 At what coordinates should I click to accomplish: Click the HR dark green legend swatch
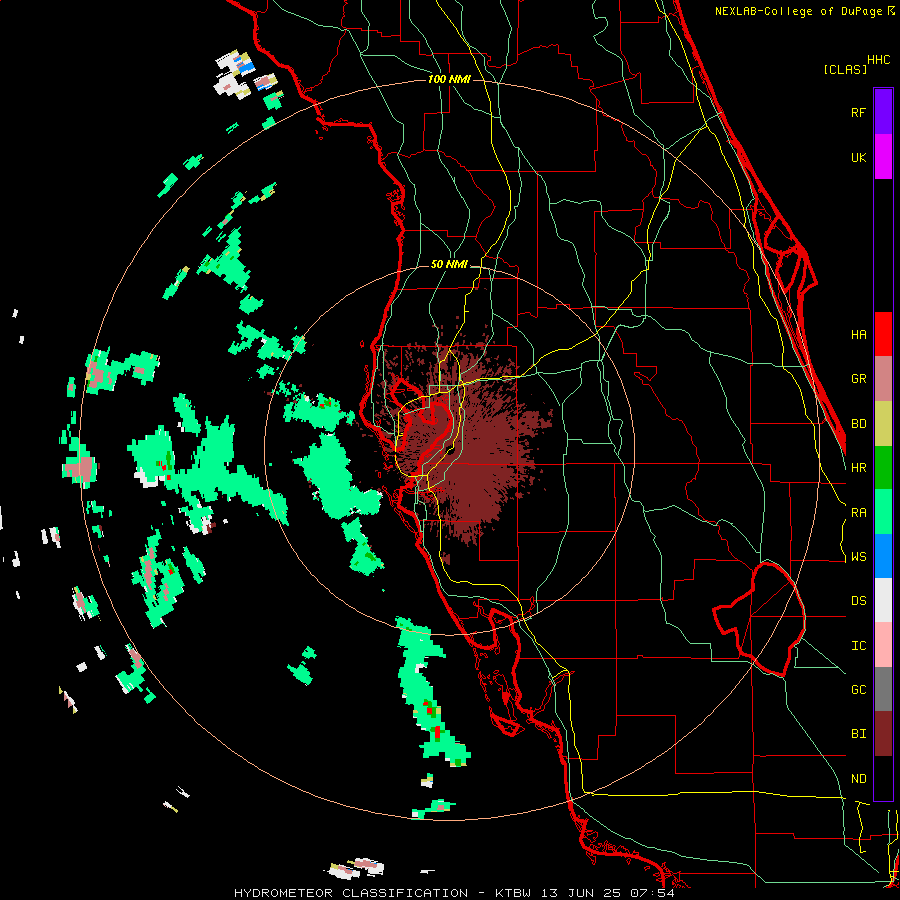(x=883, y=467)
